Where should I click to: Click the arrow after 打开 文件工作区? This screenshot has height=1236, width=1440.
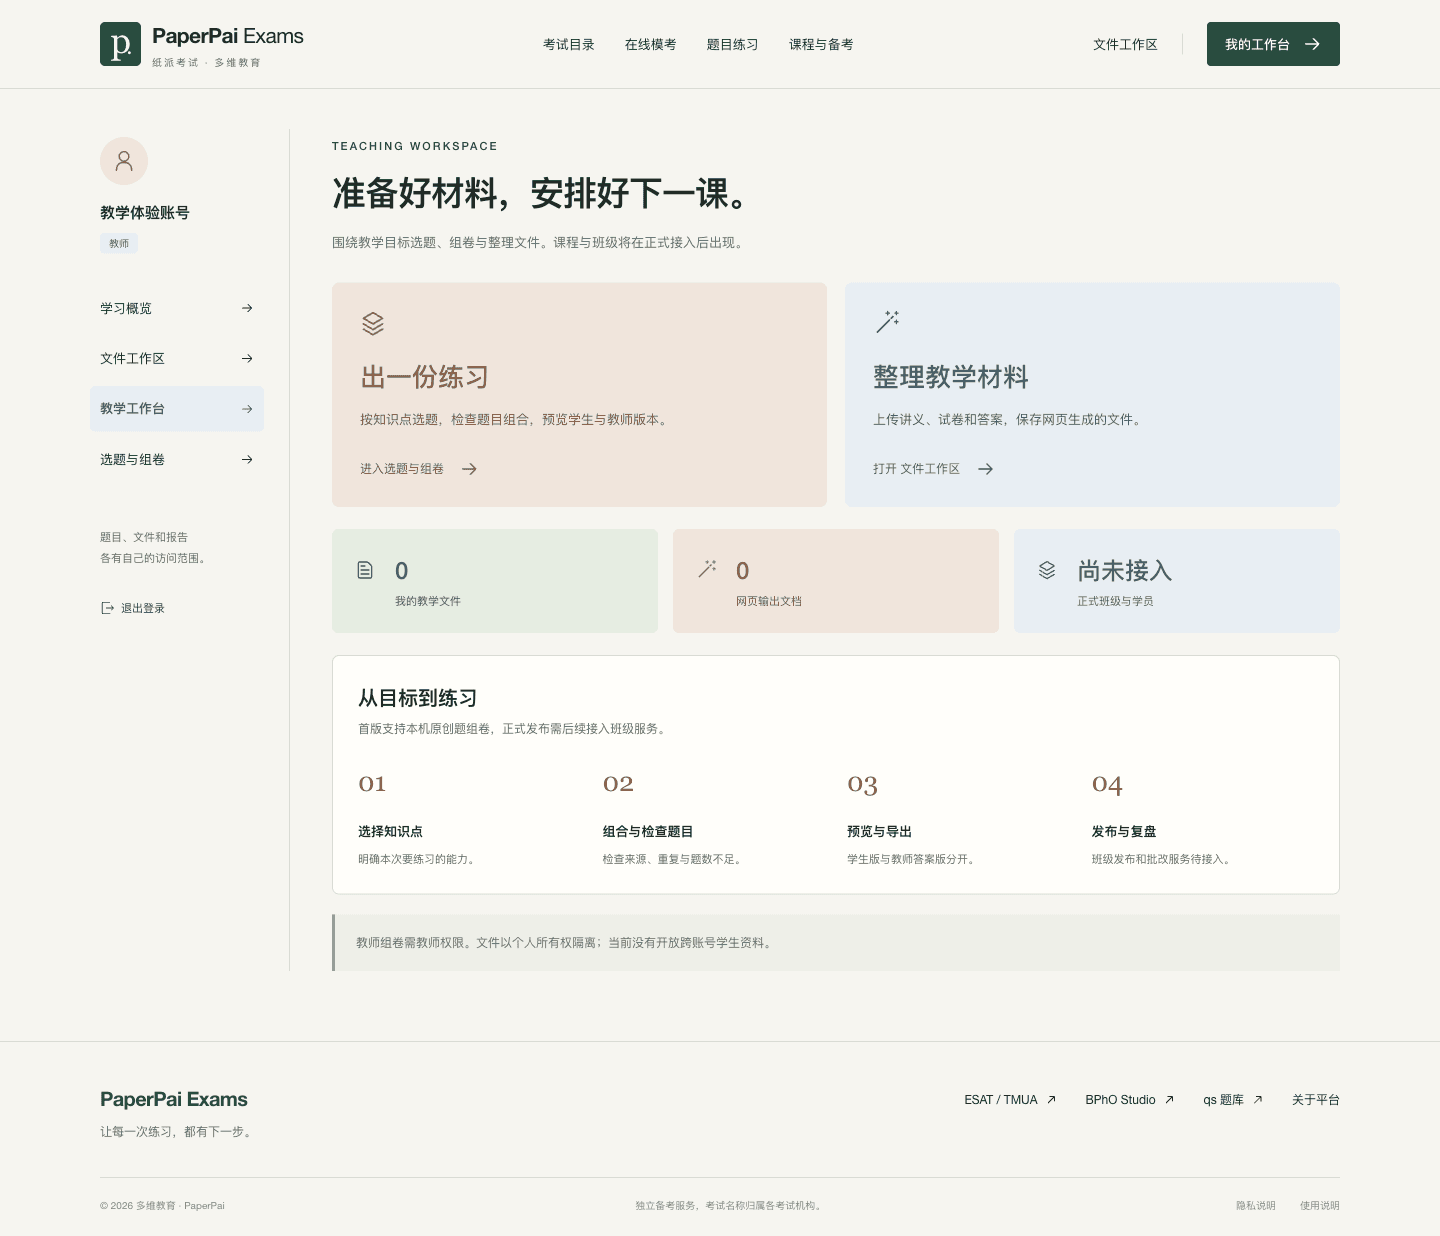(x=985, y=469)
